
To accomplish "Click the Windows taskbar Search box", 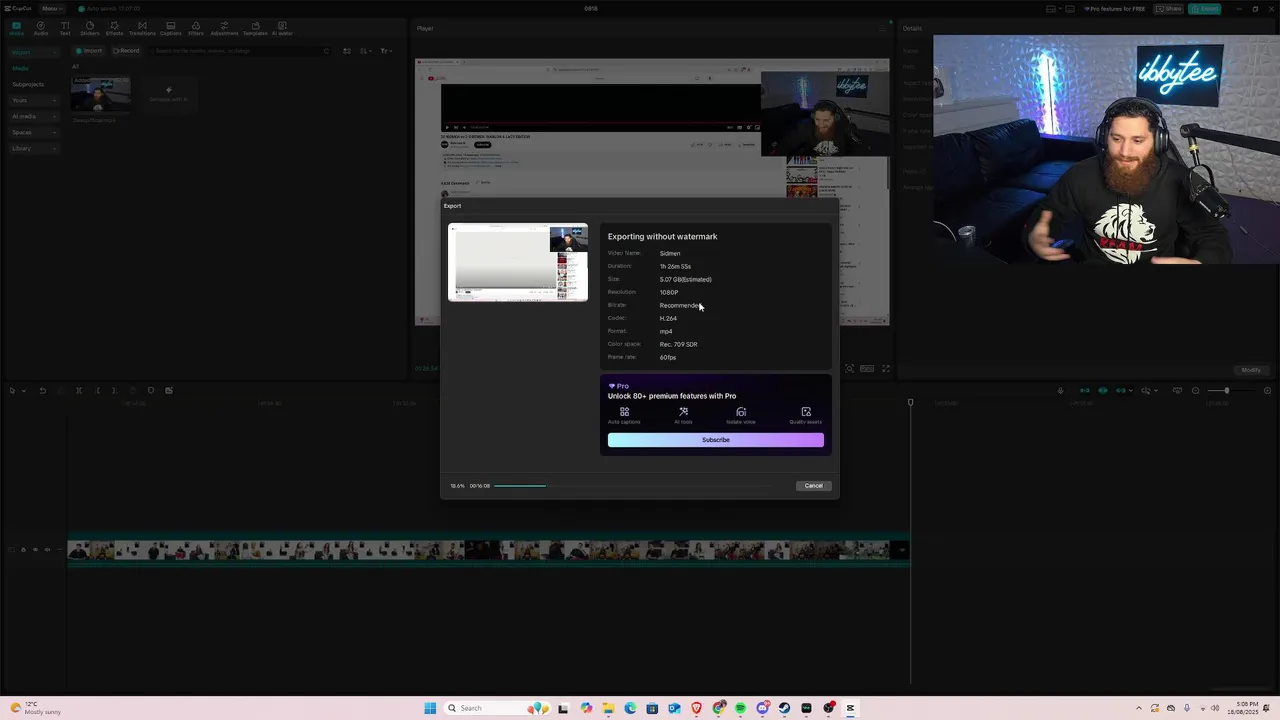I will (x=497, y=708).
